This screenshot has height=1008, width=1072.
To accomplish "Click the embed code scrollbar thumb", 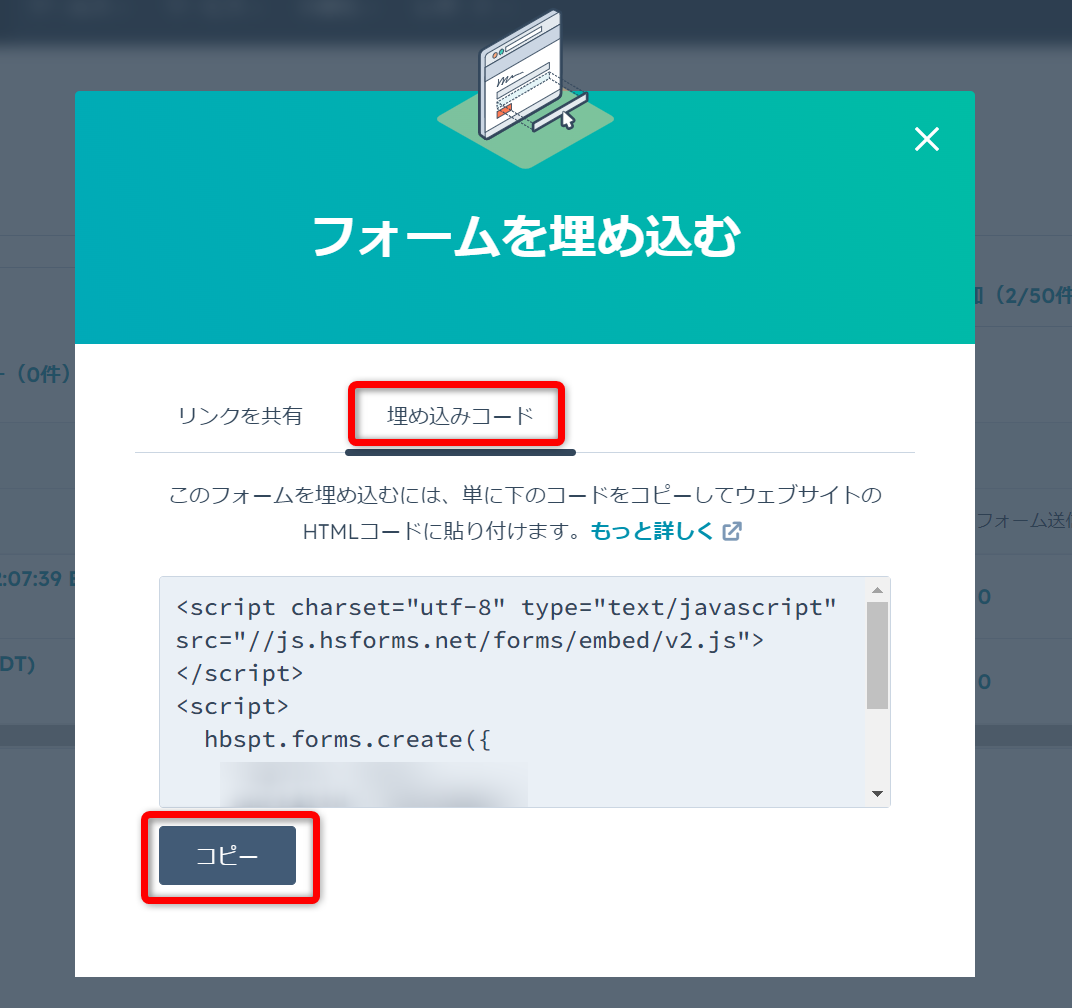I will pyautogui.click(x=877, y=655).
